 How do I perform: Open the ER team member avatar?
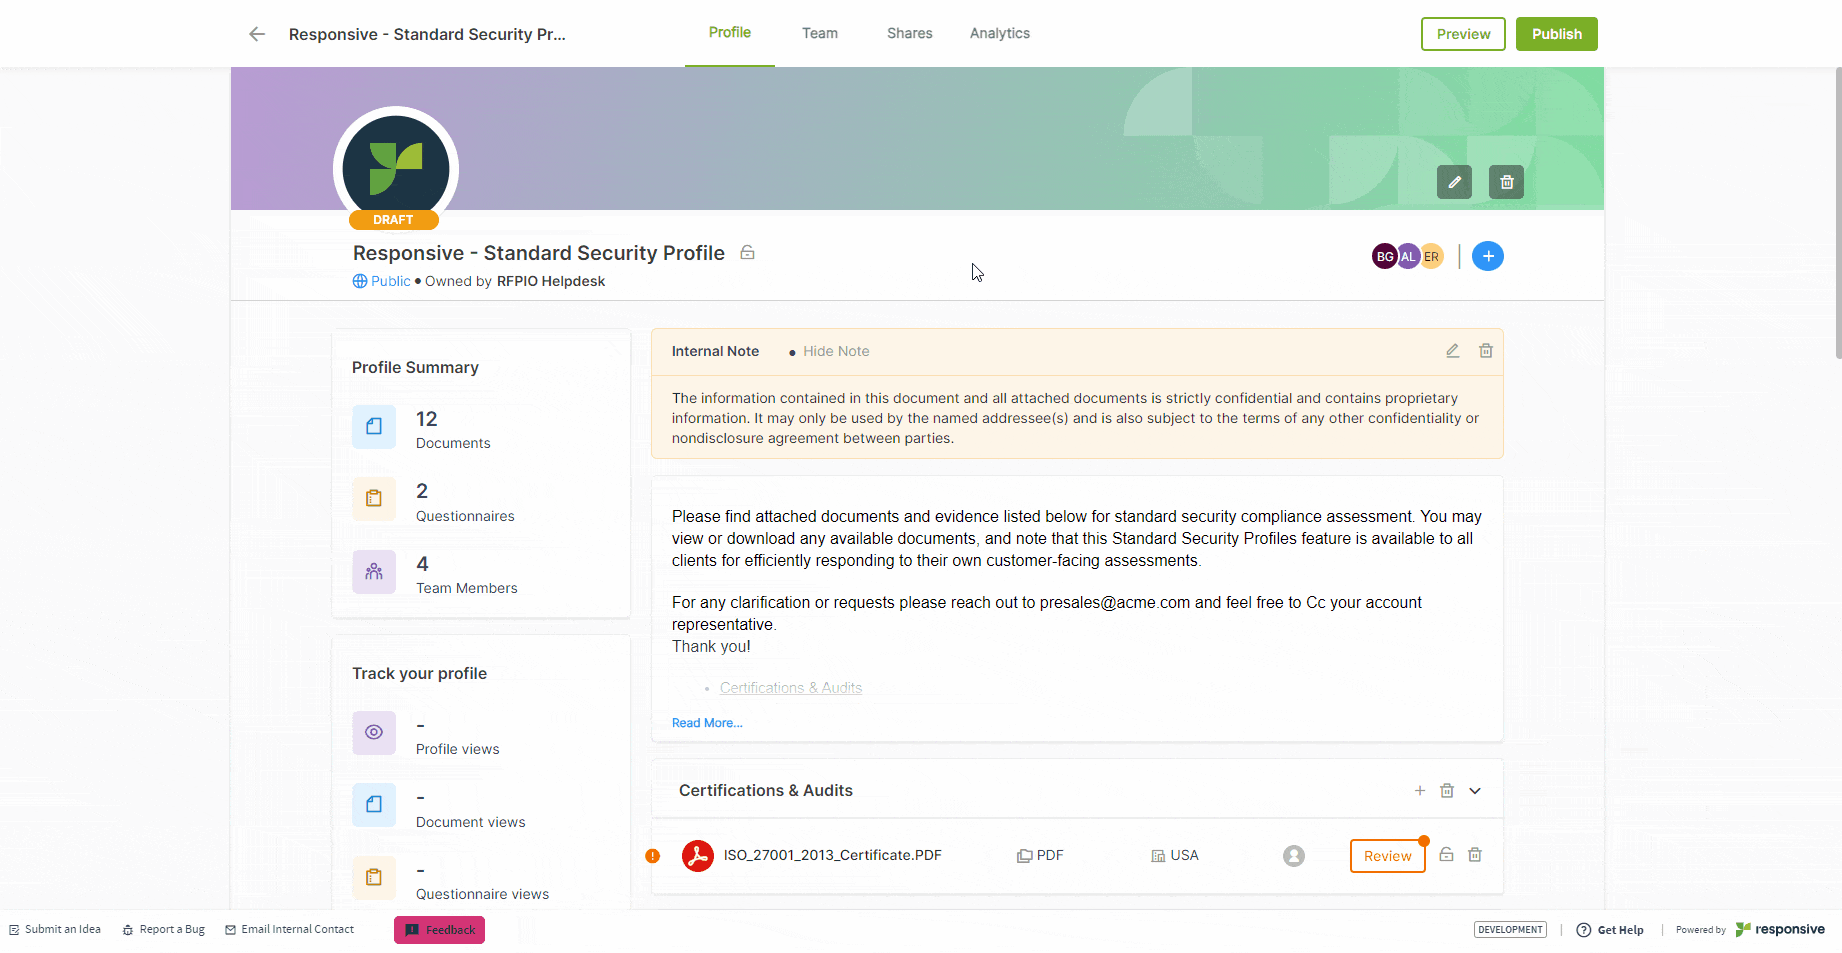tap(1432, 256)
